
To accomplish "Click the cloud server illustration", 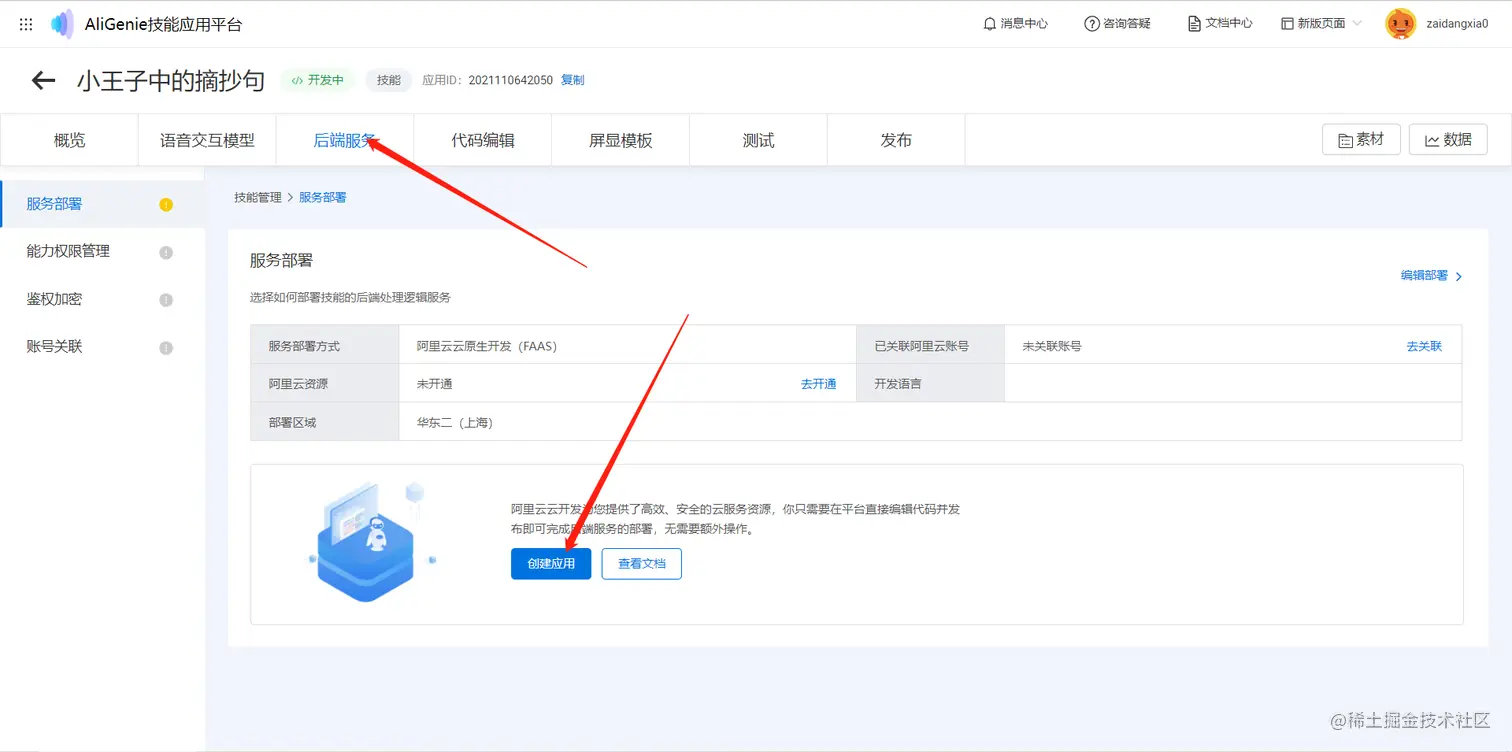I will point(370,542).
